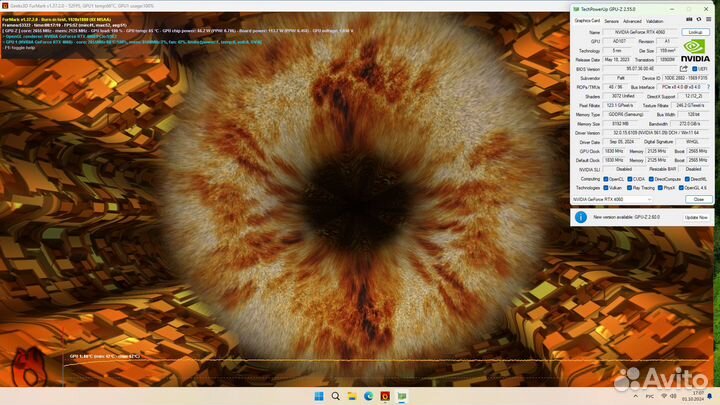Click the GPU value AD107
720x405 pixels.
[x=619, y=41]
